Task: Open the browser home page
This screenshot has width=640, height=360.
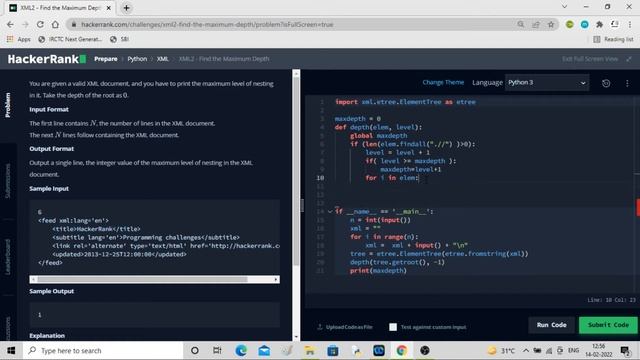Action: coord(55,24)
